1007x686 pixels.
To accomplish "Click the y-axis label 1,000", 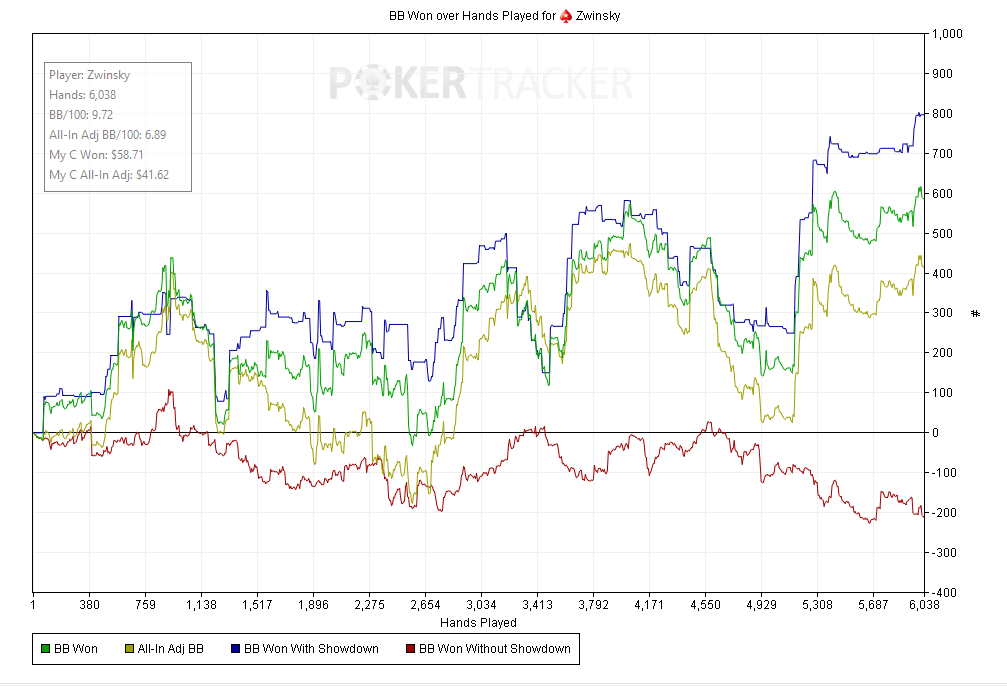I will (x=947, y=34).
